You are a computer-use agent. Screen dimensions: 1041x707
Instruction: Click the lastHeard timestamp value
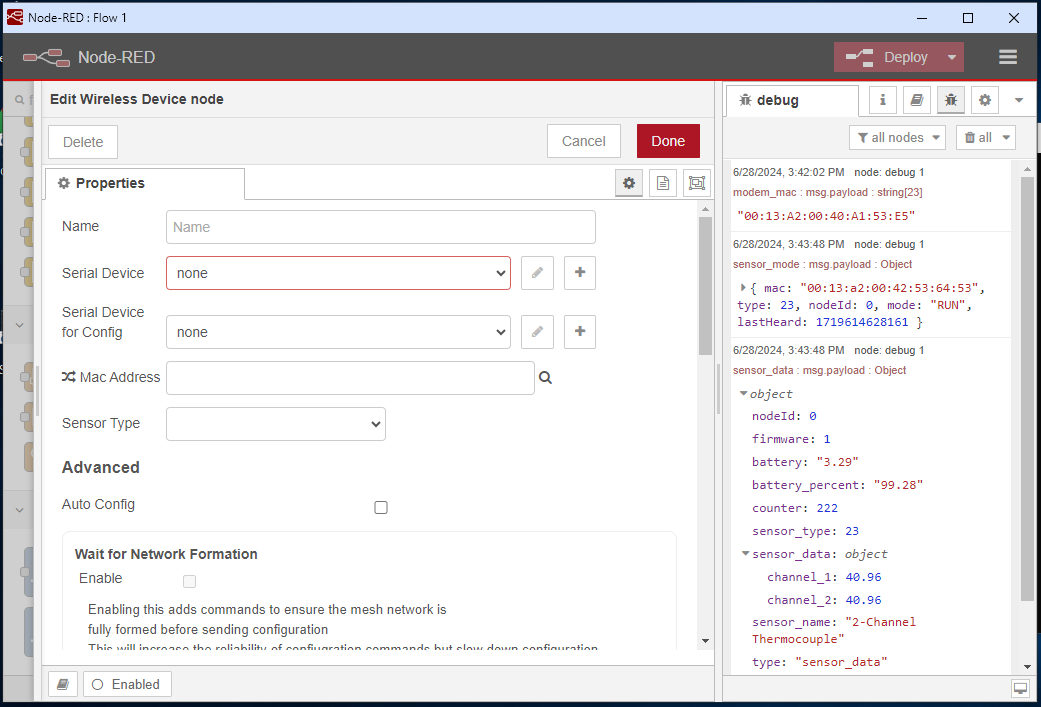(862, 322)
